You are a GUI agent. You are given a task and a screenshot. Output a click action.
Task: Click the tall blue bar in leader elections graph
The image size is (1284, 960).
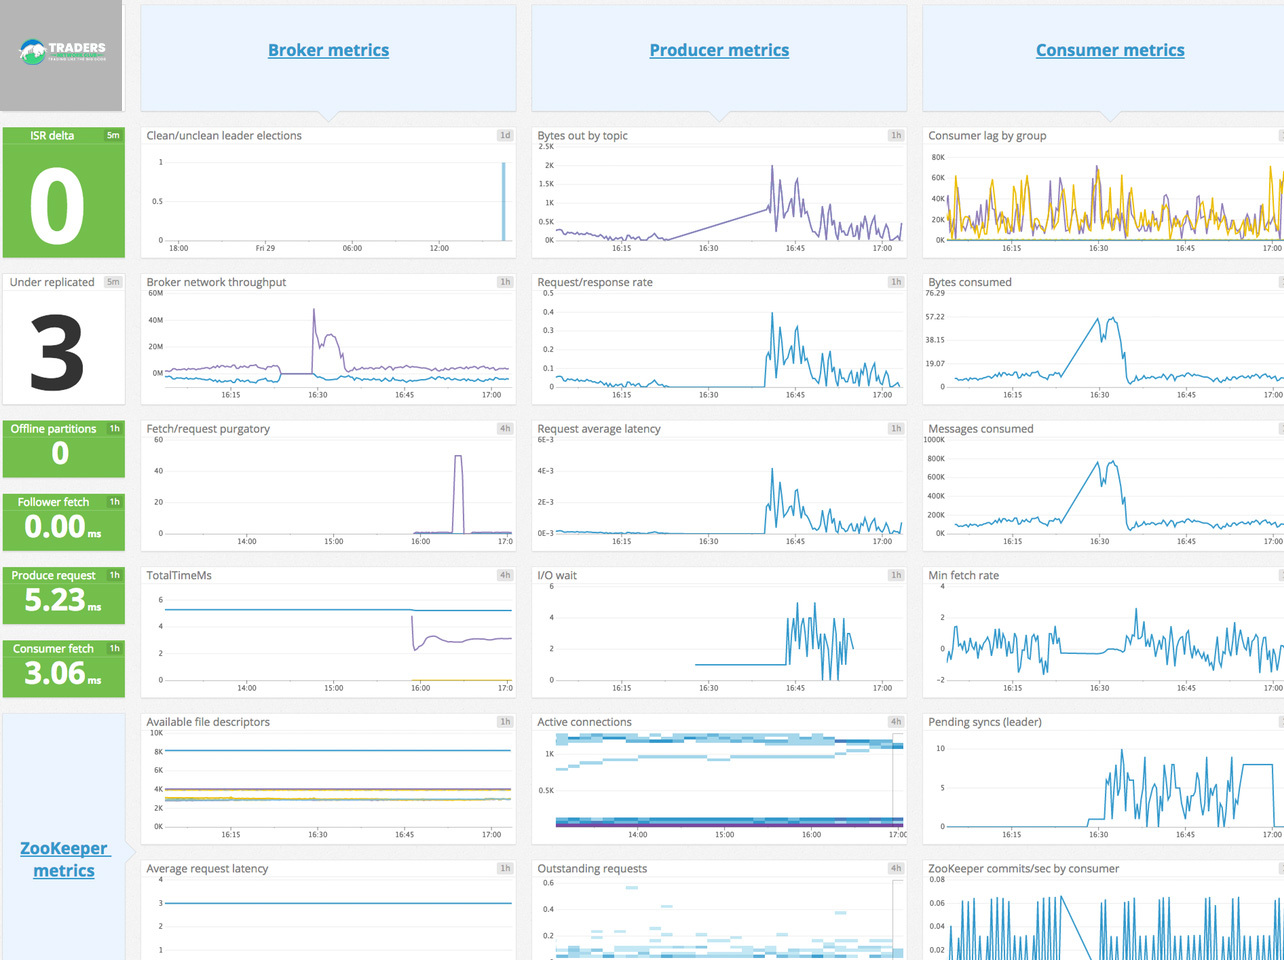pyautogui.click(x=503, y=201)
